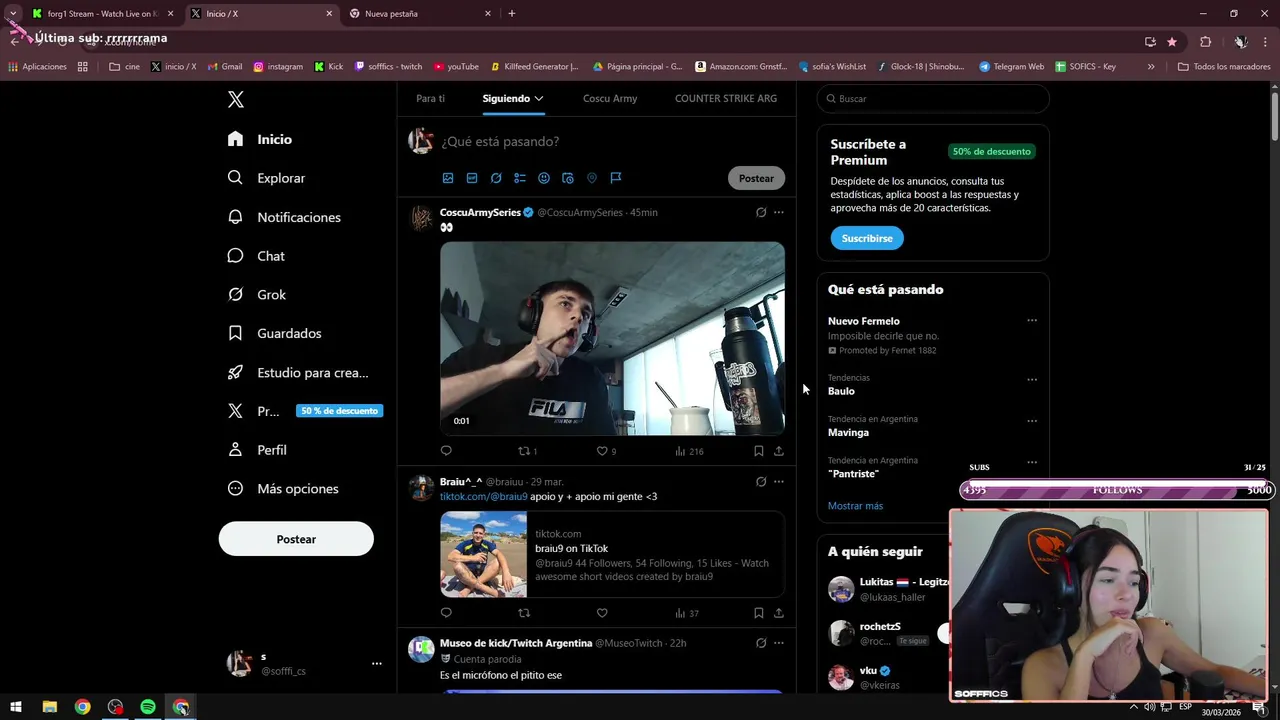Click Mostrar más under trends
The image size is (1280, 720).
(x=855, y=506)
